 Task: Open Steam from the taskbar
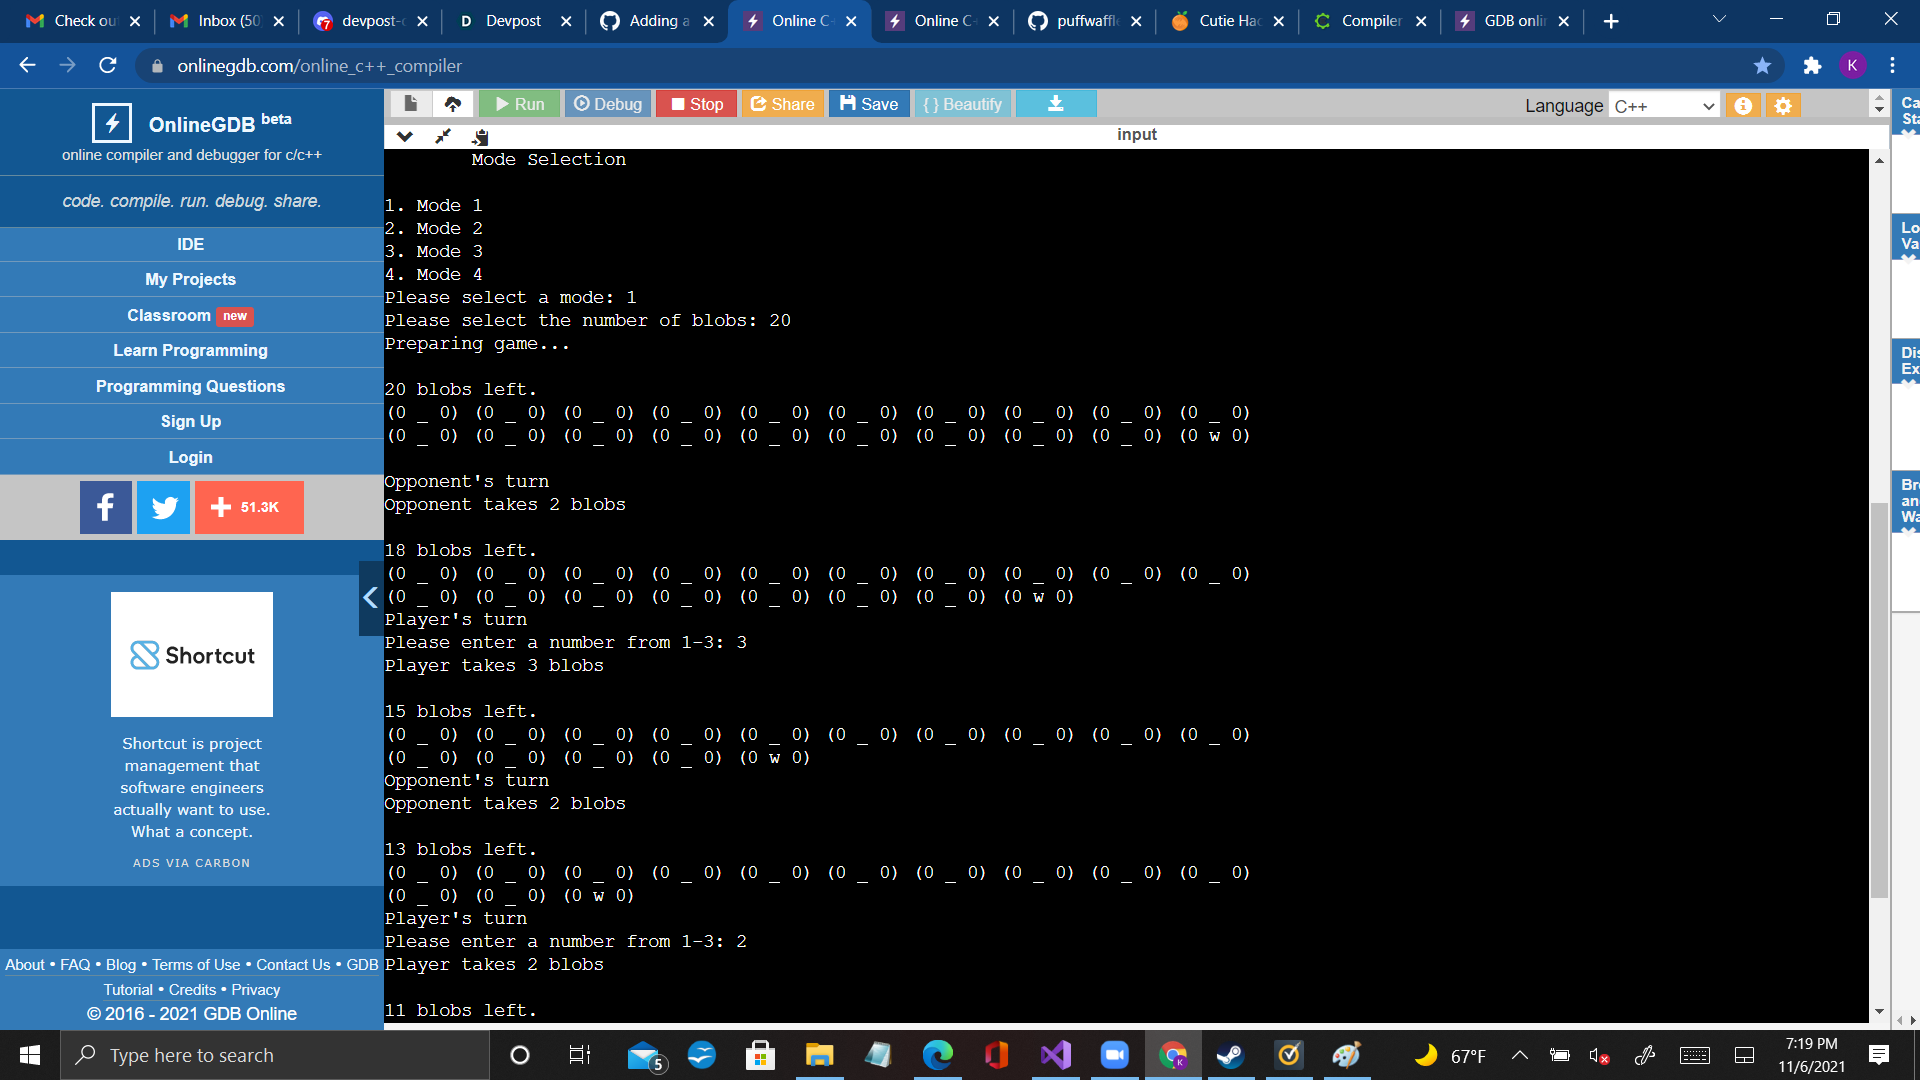pyautogui.click(x=1230, y=1055)
